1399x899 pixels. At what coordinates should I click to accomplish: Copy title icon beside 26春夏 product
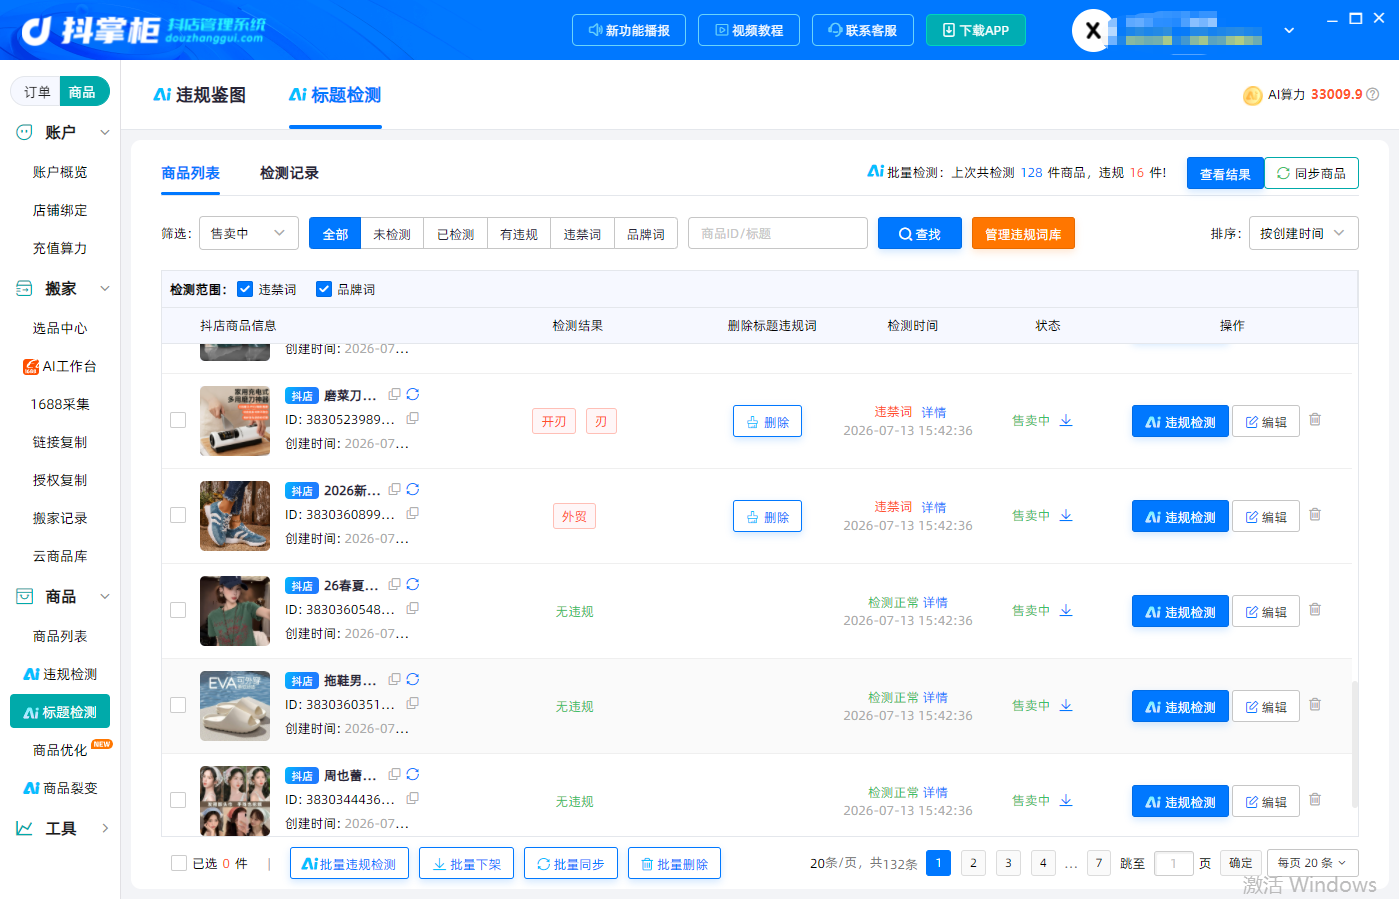(395, 584)
